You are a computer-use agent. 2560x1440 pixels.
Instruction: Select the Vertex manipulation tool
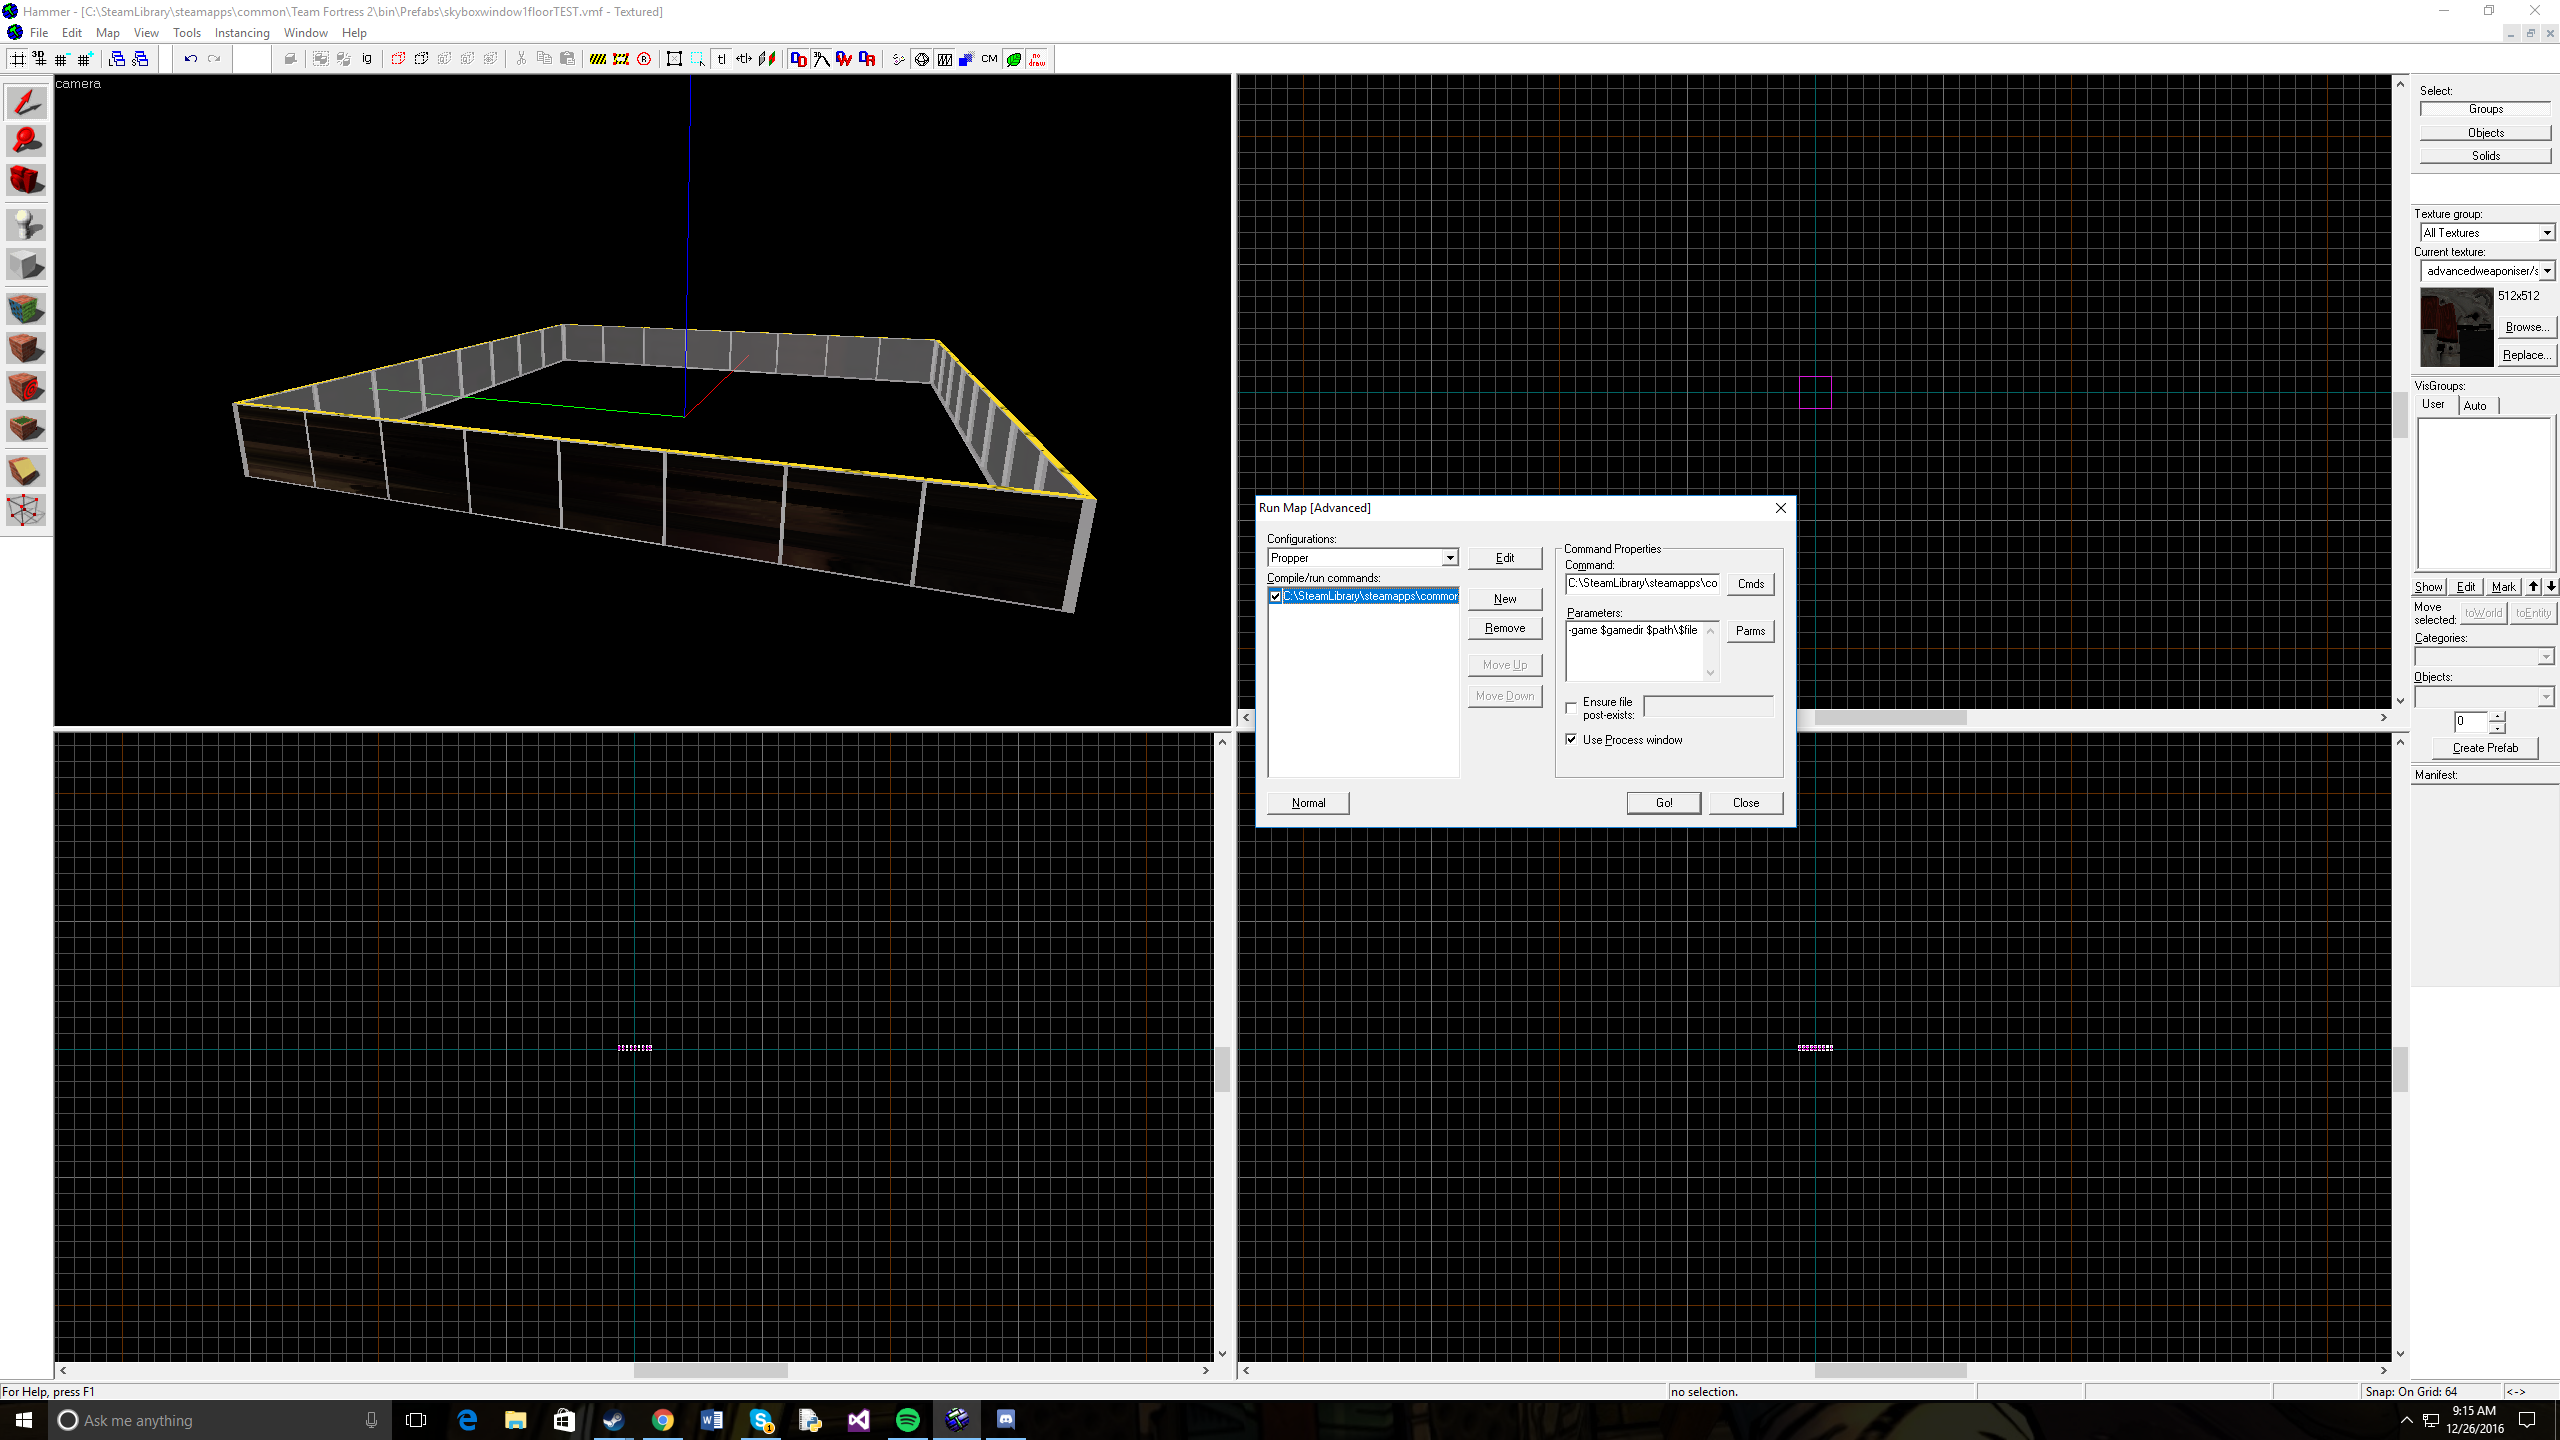[26, 510]
